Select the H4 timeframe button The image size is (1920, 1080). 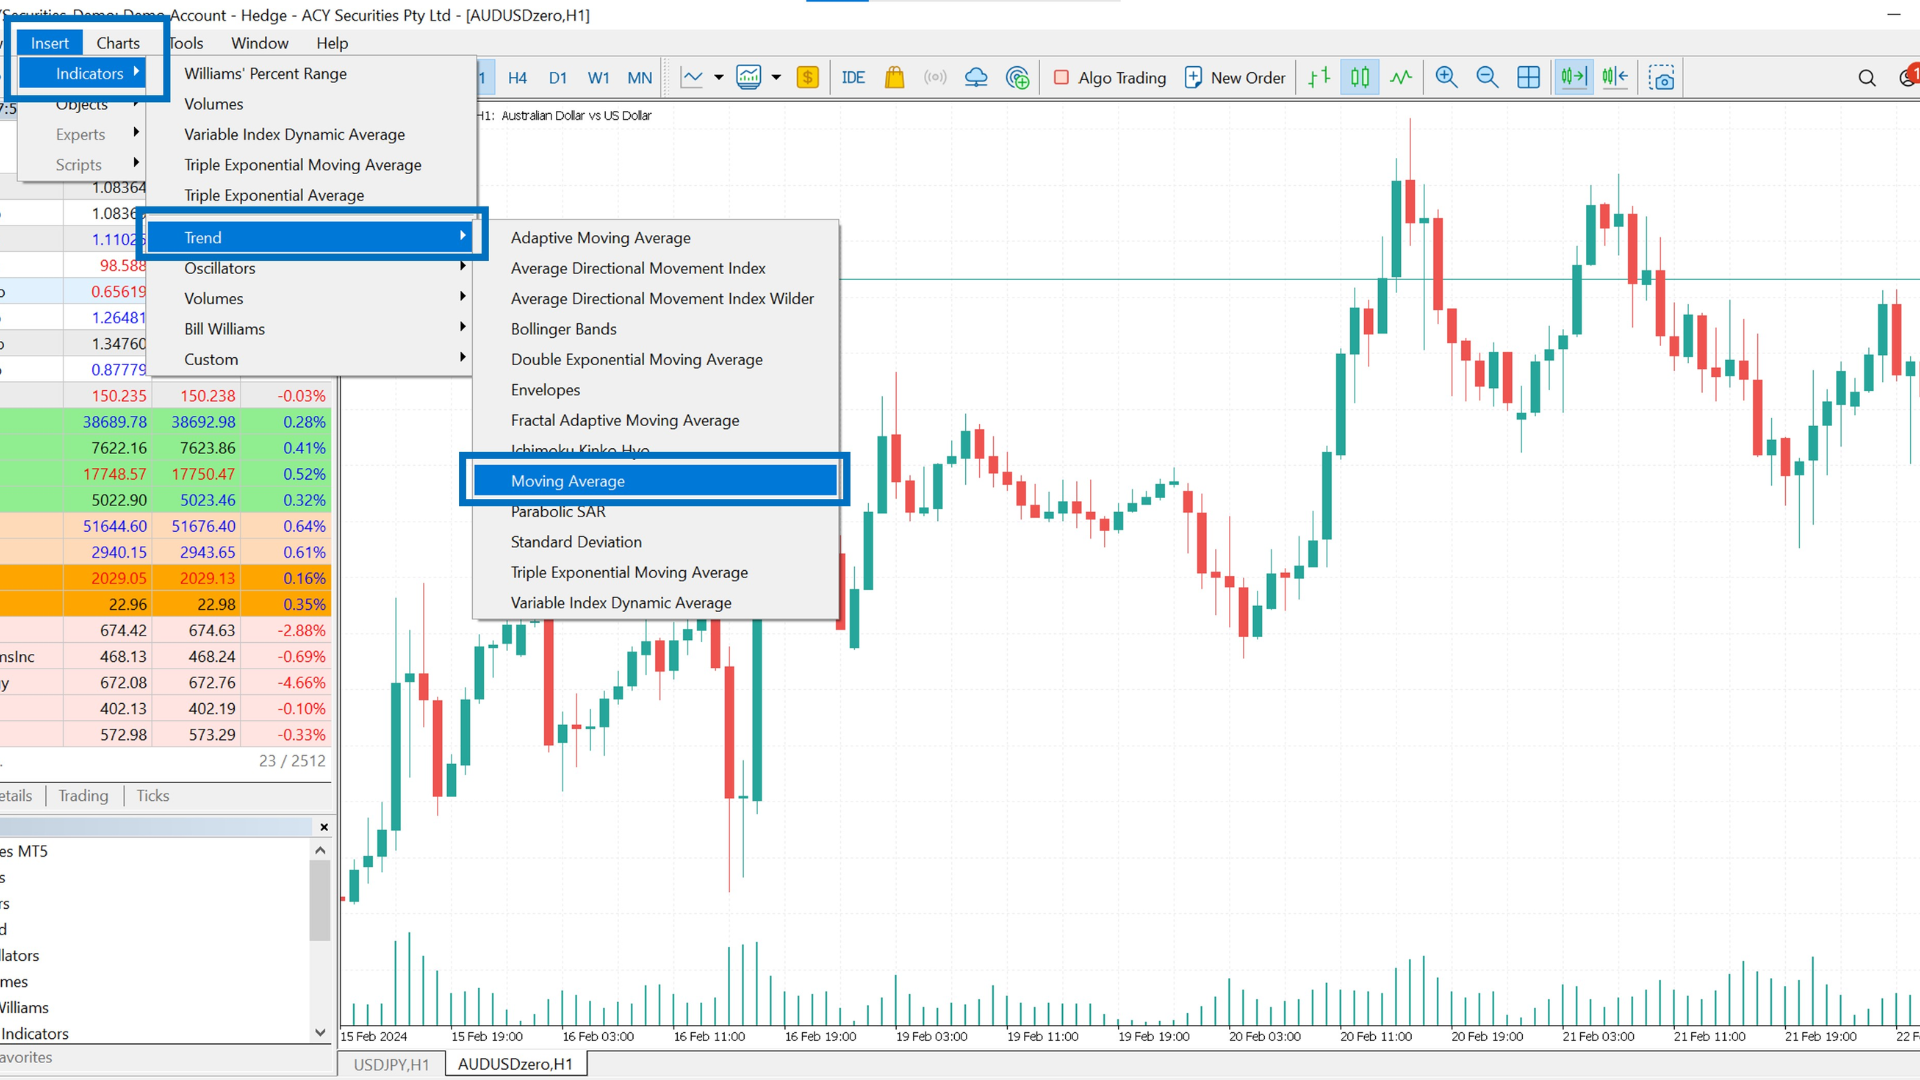click(517, 78)
